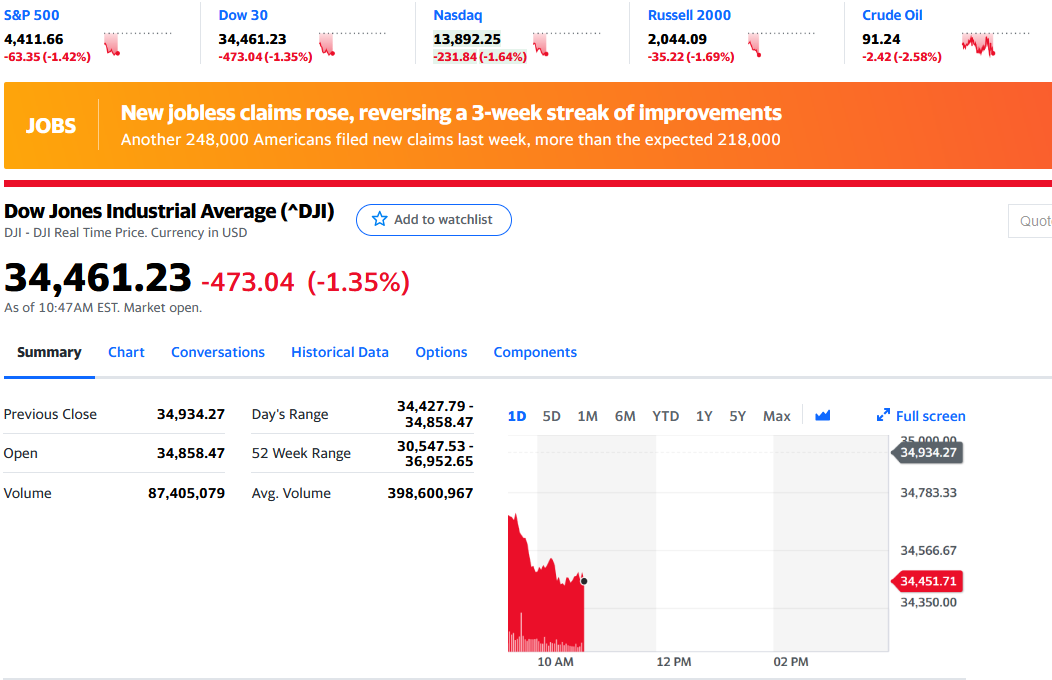The width and height of the screenshot is (1052, 680).
Task: Switch chart to 1M range
Action: click(588, 416)
